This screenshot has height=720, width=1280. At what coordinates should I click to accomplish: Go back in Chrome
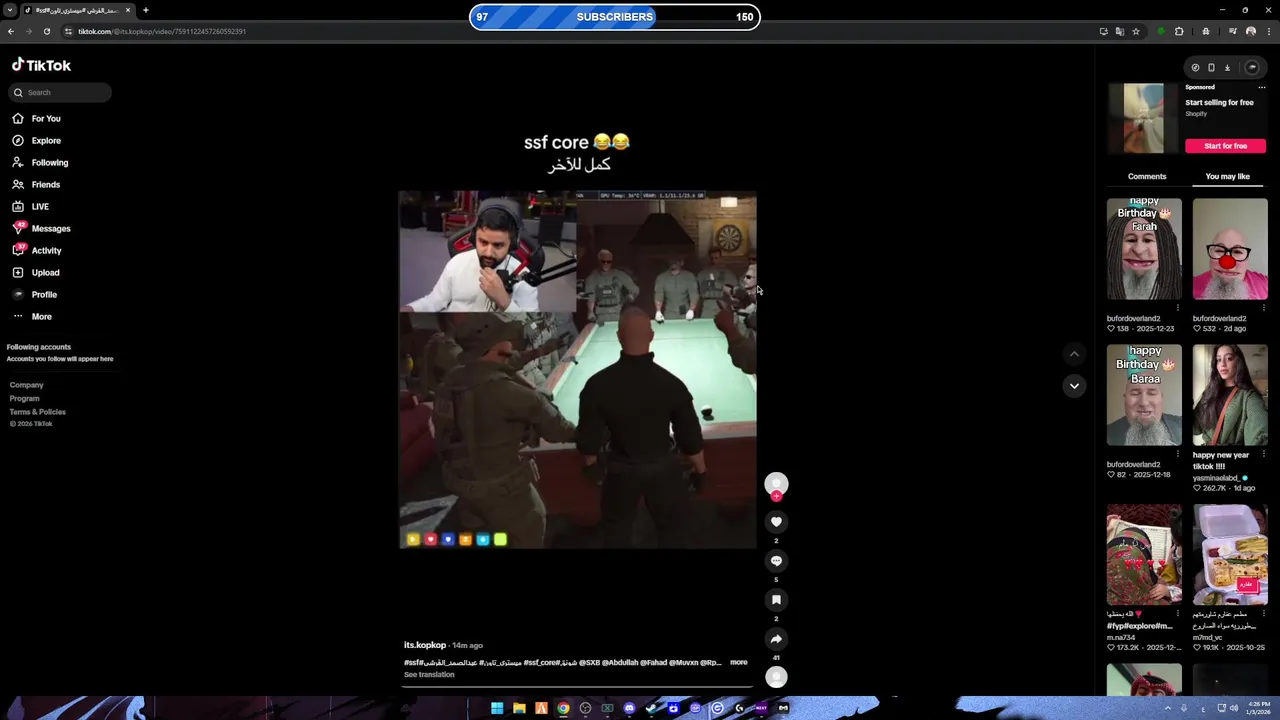(10, 31)
